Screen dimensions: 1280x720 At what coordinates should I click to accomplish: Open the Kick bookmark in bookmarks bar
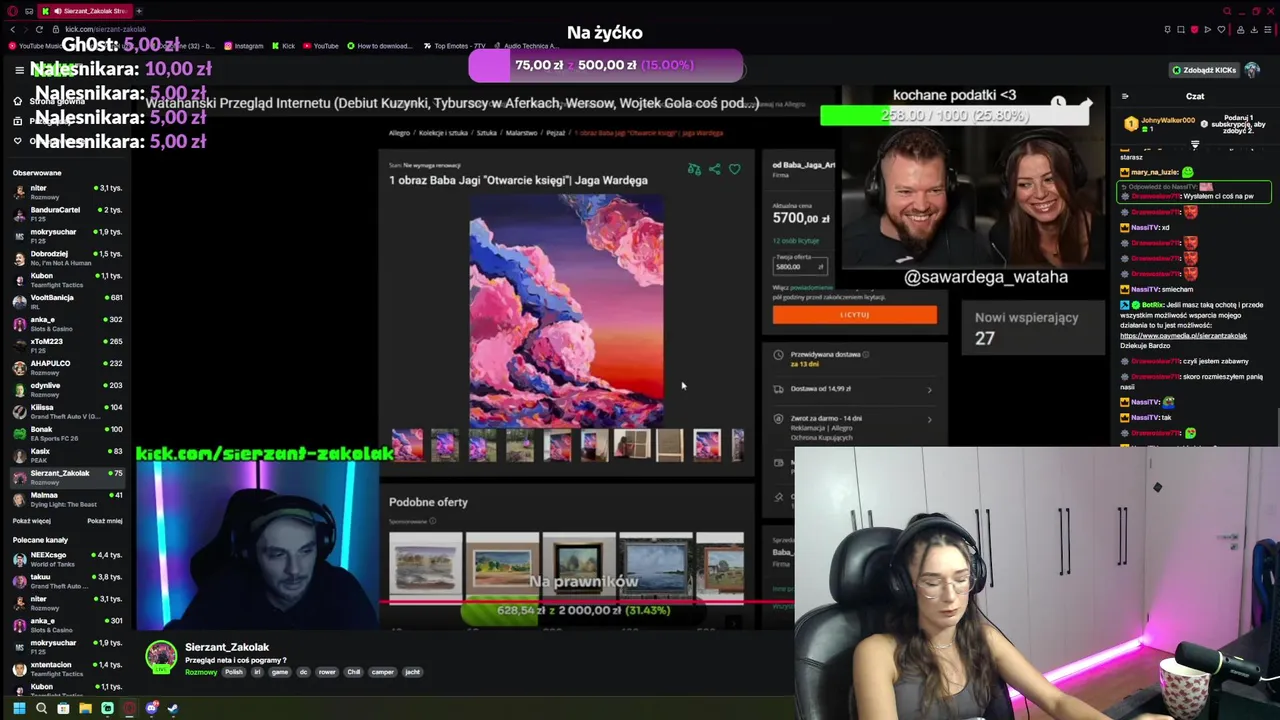[283, 46]
